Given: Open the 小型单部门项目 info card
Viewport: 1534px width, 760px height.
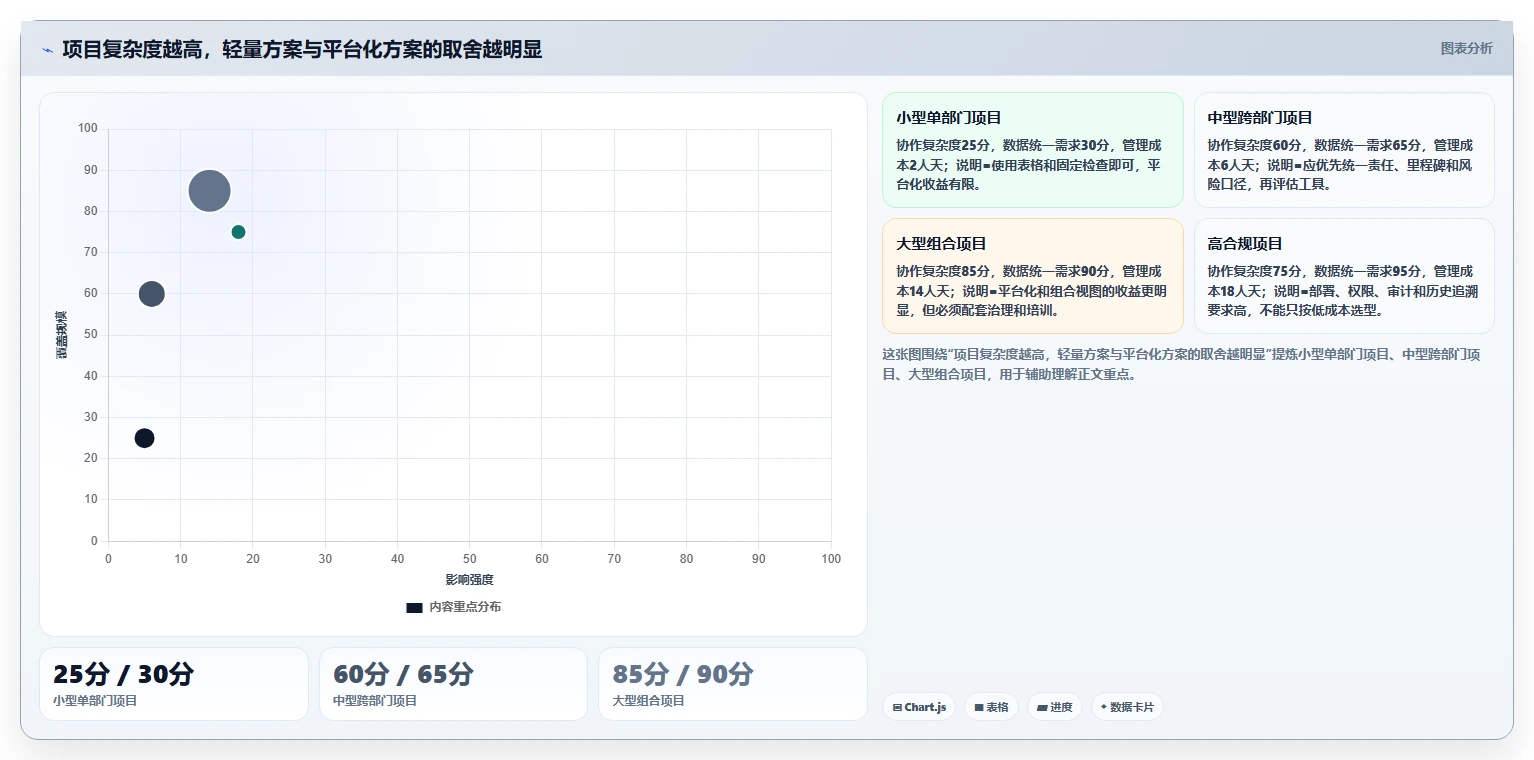Looking at the screenshot, I should (x=1032, y=150).
